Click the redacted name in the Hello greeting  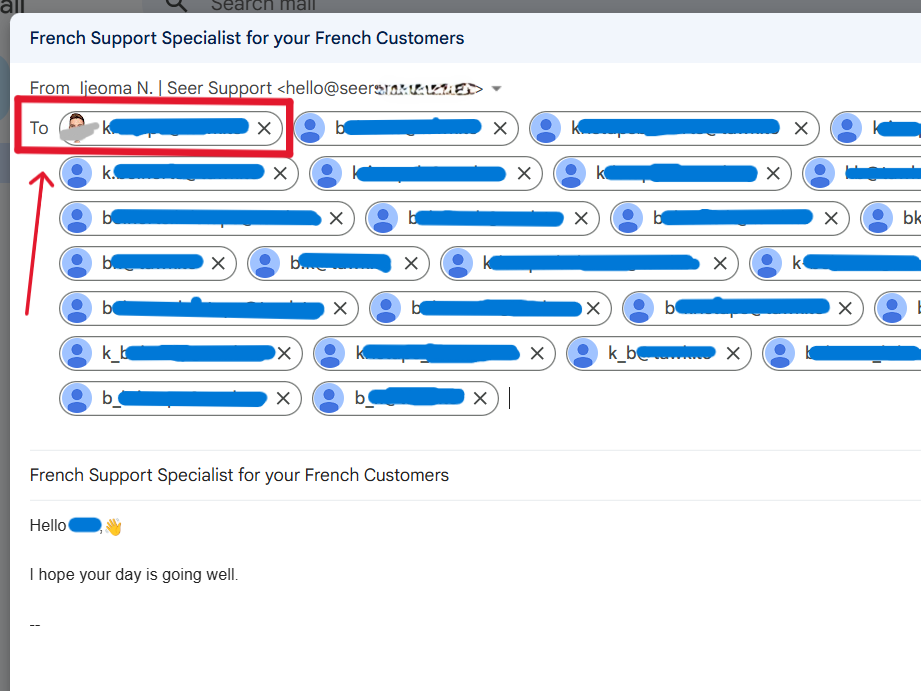85,524
